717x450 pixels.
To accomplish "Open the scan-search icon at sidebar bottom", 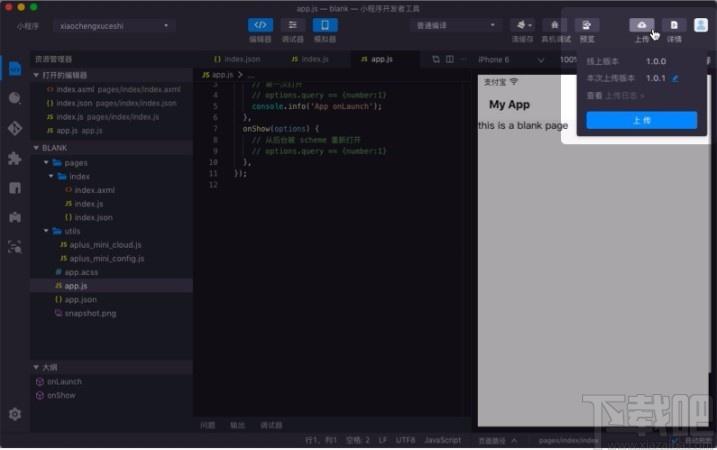I will [15, 247].
